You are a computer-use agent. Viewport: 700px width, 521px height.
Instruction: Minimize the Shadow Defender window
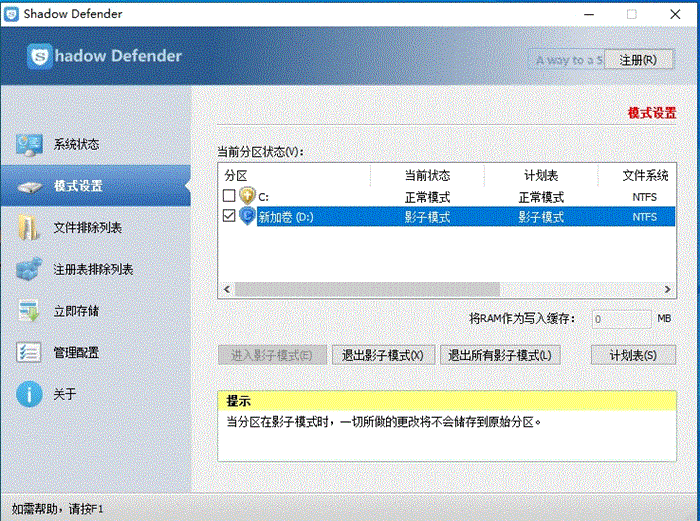(x=589, y=14)
